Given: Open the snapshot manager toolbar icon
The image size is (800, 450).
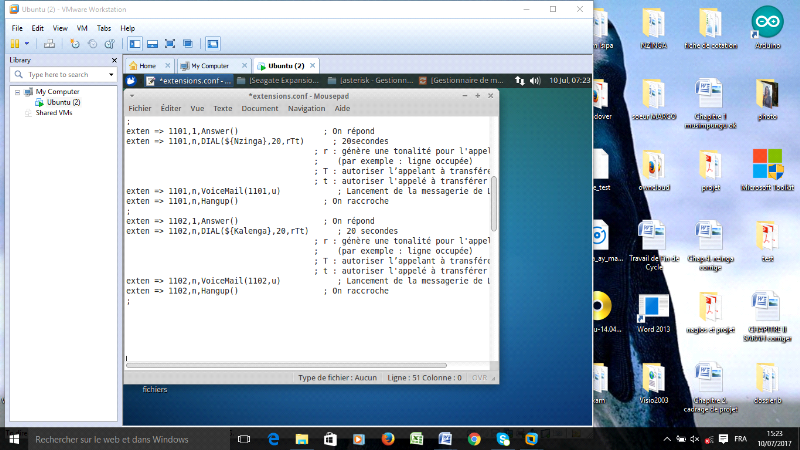Looking at the screenshot, I should point(108,44).
